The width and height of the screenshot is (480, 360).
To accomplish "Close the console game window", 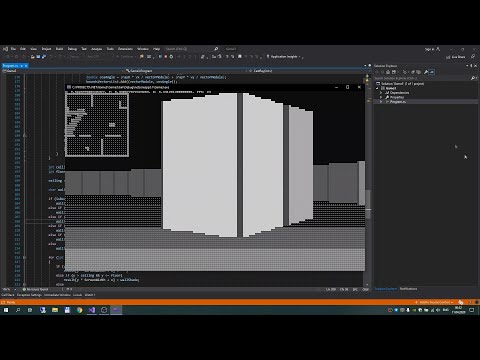I will coord(359,87).
